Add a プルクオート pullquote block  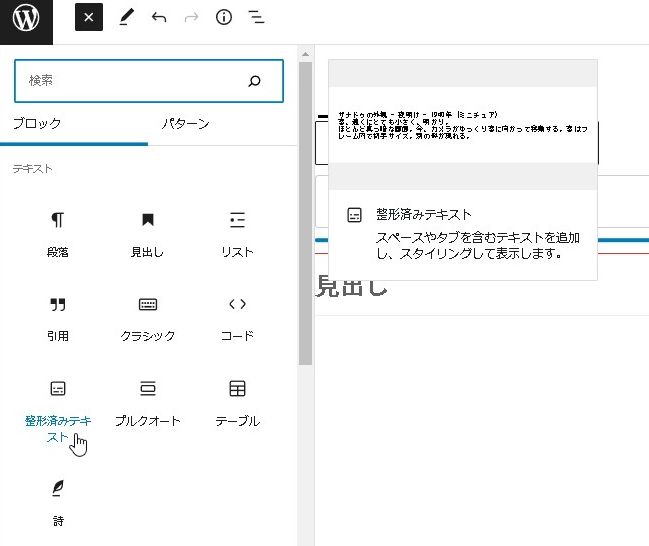tap(148, 402)
